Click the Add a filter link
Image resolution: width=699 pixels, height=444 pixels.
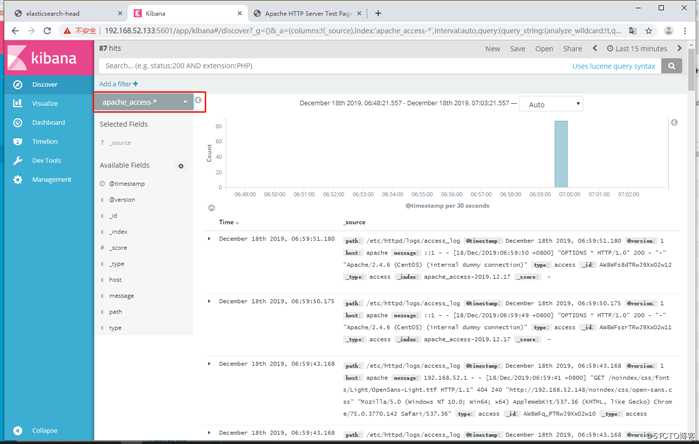click(x=119, y=84)
